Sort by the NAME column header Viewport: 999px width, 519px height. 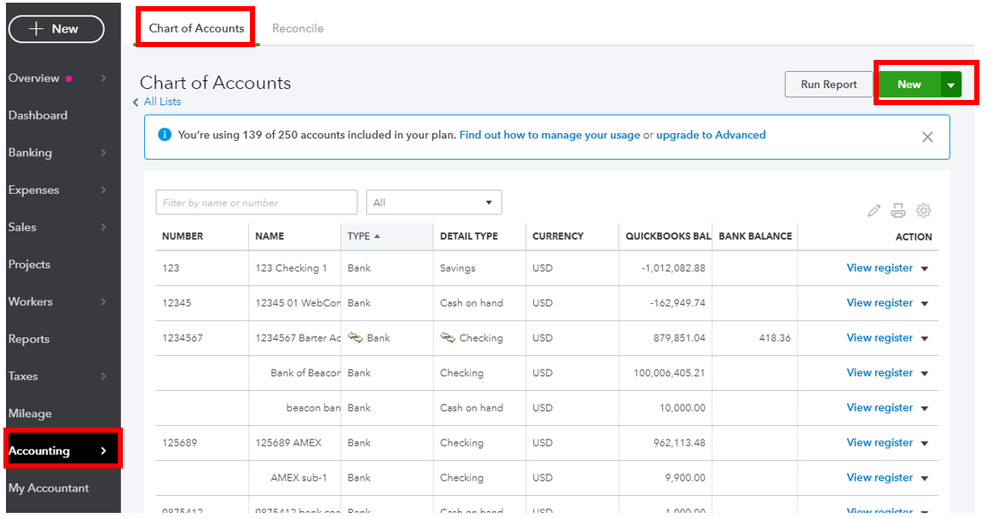click(x=270, y=236)
